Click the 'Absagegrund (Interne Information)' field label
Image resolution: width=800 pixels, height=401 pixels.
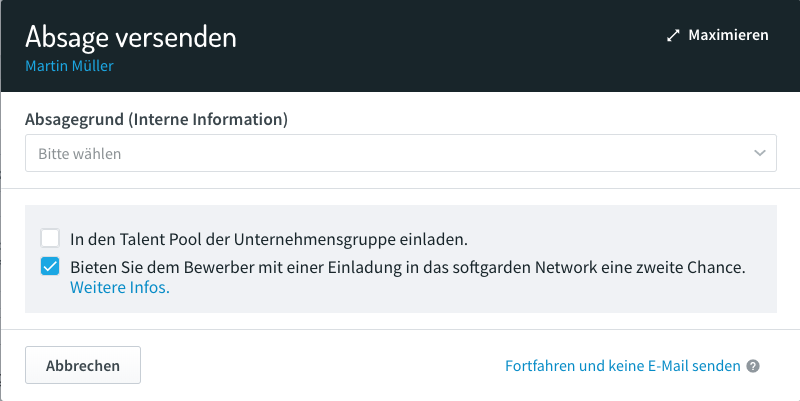tap(156, 119)
